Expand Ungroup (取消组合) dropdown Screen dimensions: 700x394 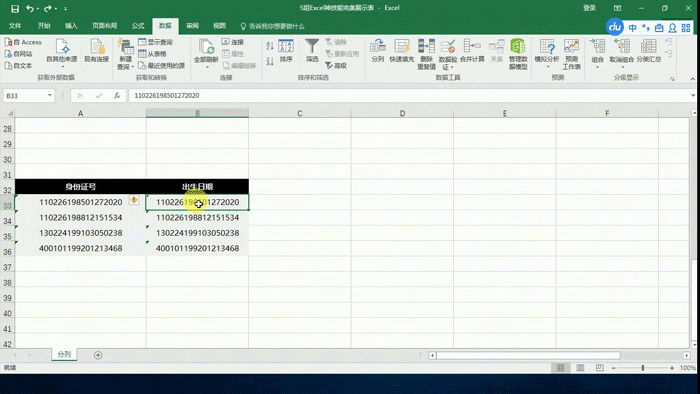622,66
